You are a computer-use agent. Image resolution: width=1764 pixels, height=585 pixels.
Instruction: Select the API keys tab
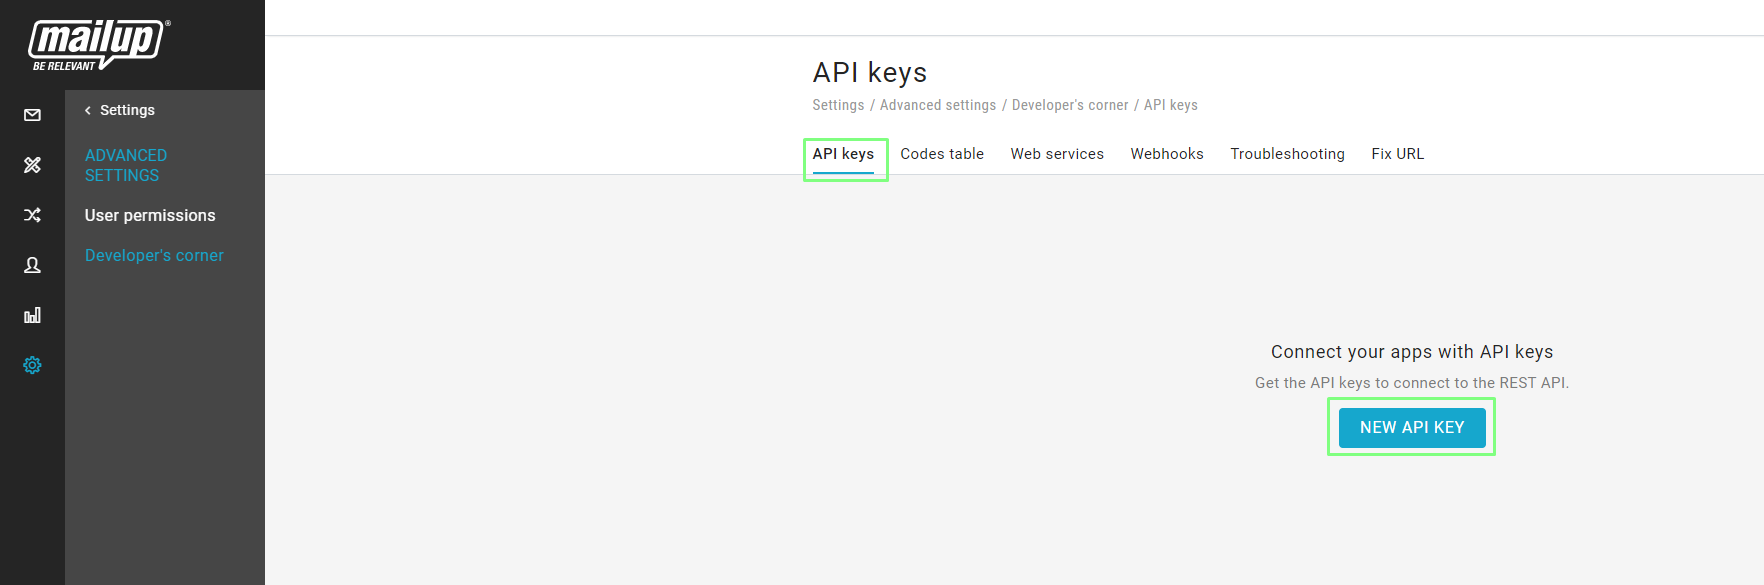click(843, 154)
